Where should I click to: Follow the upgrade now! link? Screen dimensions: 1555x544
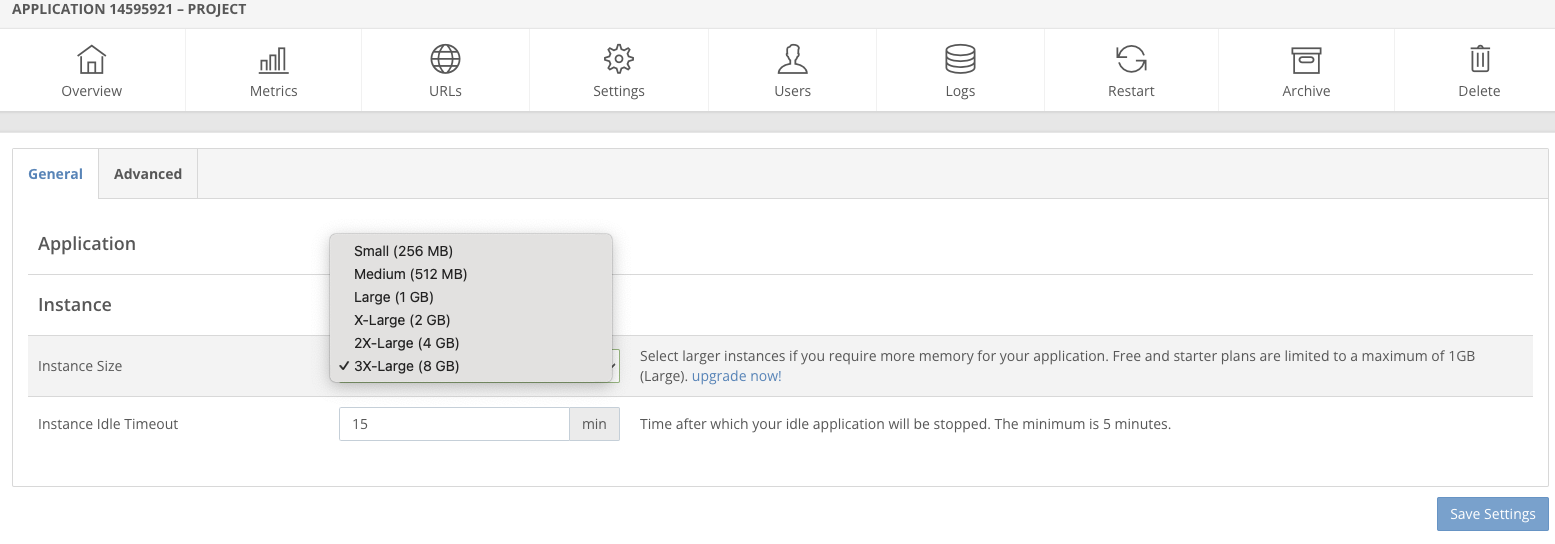pos(736,377)
